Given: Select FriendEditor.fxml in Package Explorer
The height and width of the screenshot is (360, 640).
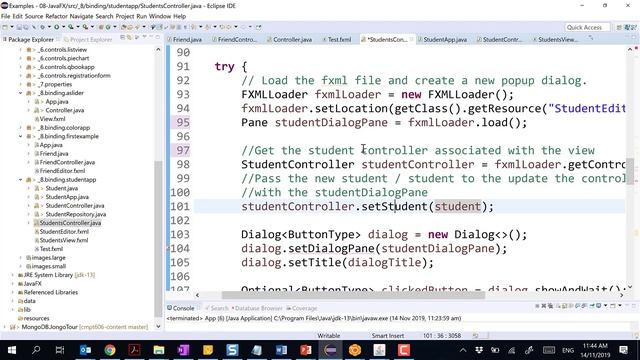Looking at the screenshot, I should (x=62, y=171).
